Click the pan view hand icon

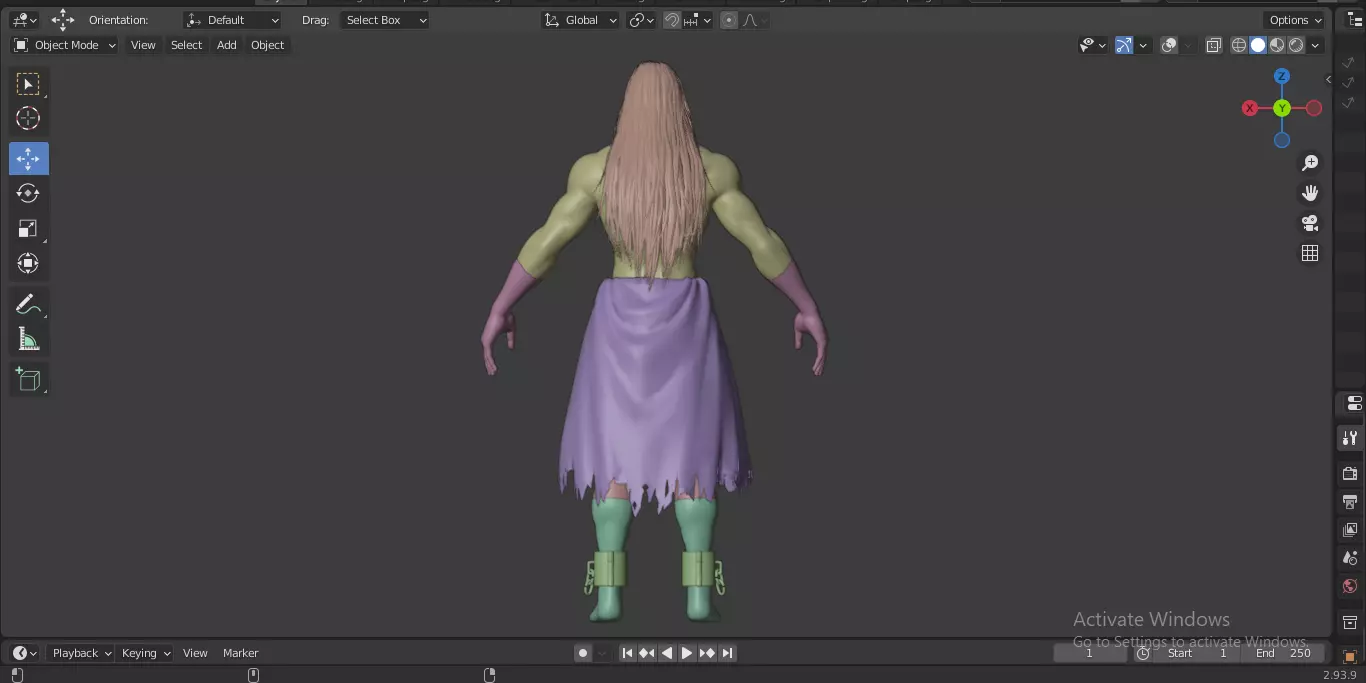(1310, 193)
